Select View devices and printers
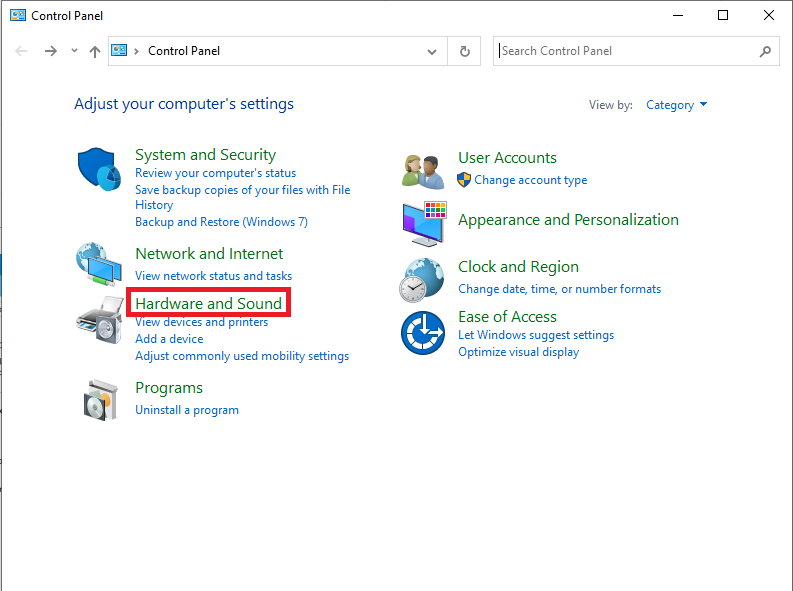This screenshot has height=591, width=793. coord(201,322)
